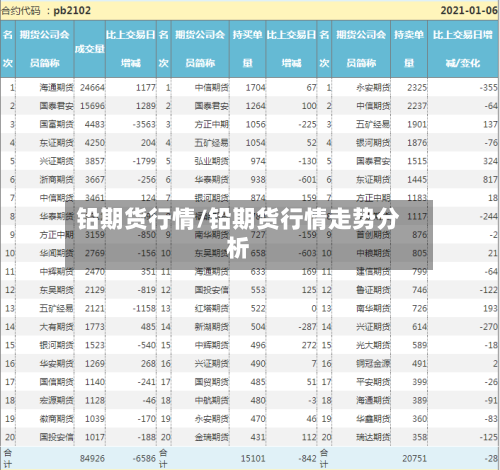The height and width of the screenshot is (470, 500).
Task: Click the total volume change "-6586"
Action: pyautogui.click(x=144, y=459)
